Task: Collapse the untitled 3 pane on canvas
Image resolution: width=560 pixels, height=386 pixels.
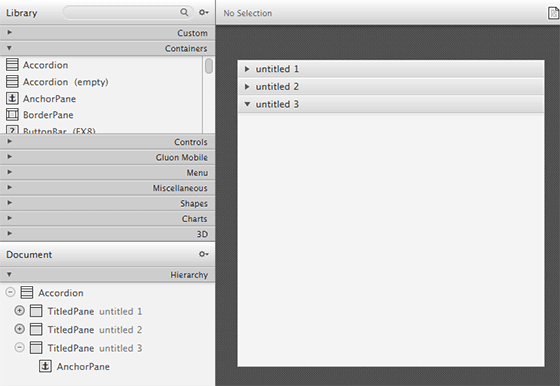Action: tap(247, 104)
